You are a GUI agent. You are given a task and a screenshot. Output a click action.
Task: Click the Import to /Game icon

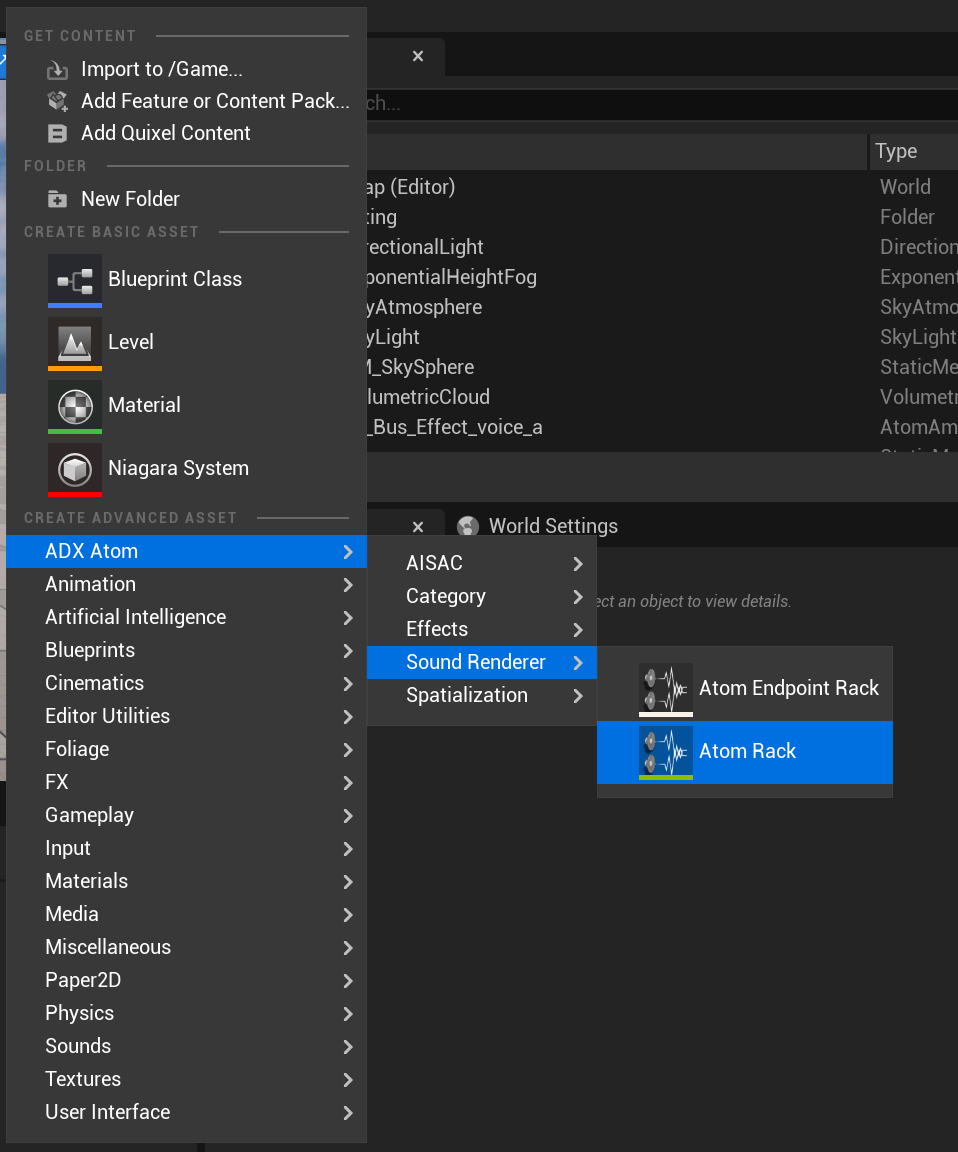click(58, 70)
